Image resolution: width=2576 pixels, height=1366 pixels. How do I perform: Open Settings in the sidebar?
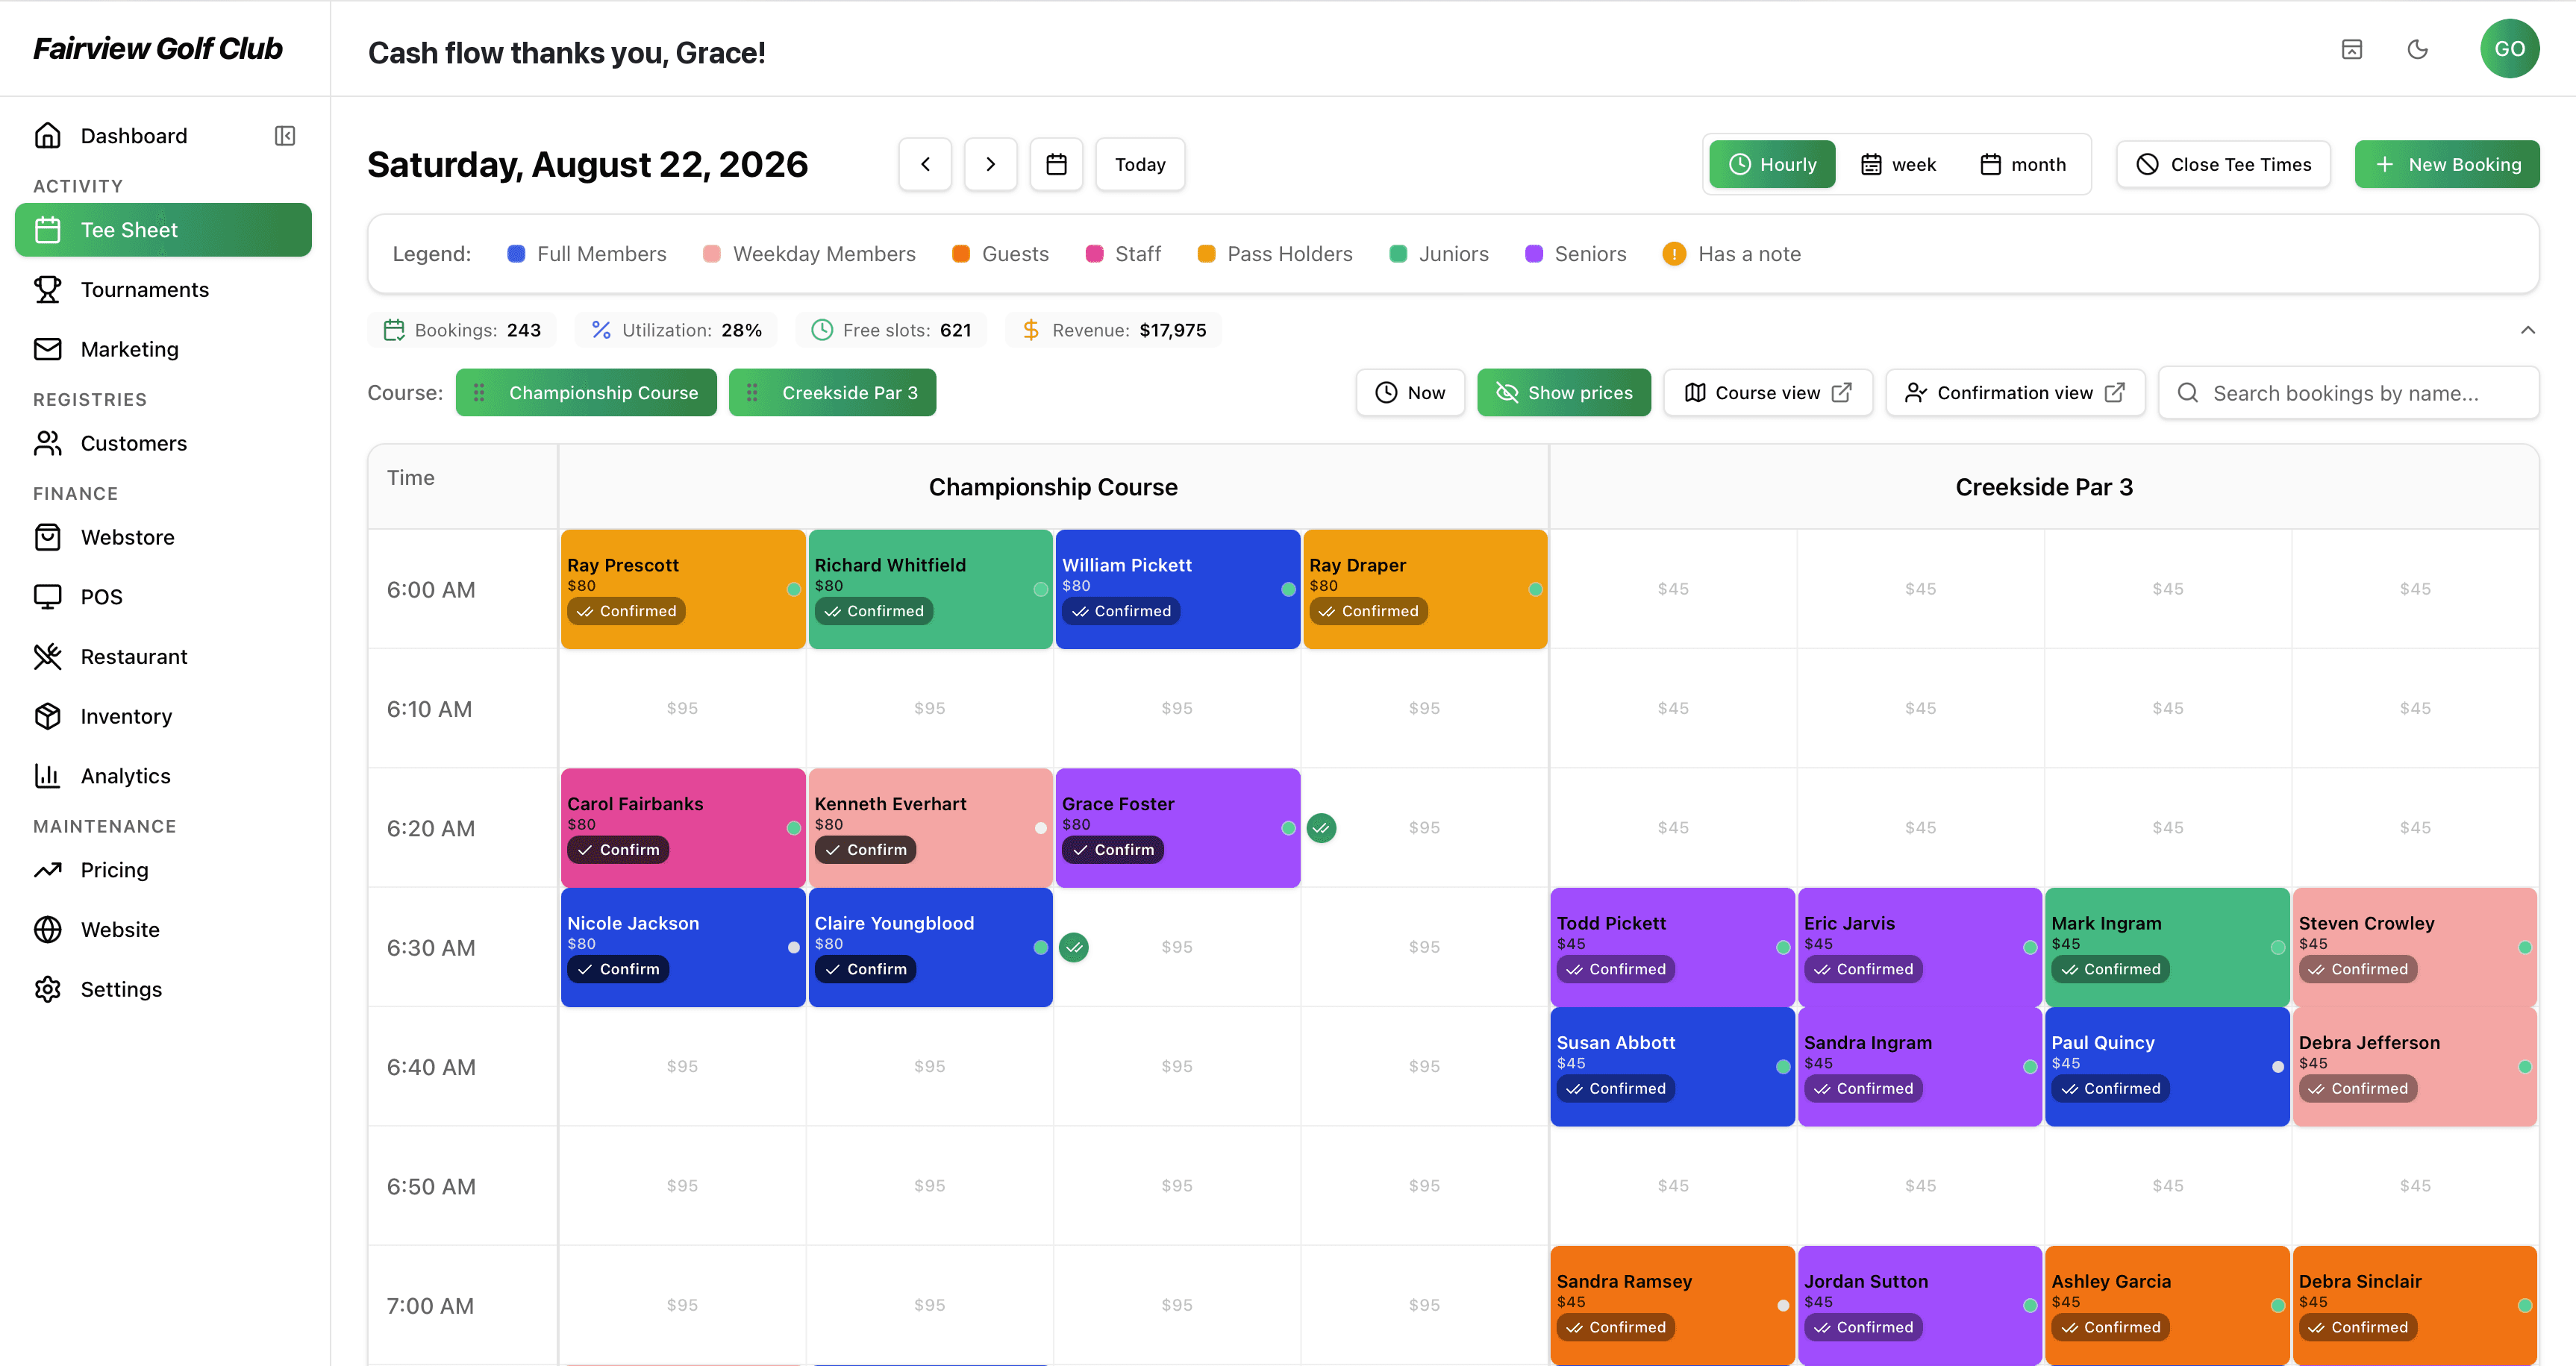coord(163,989)
